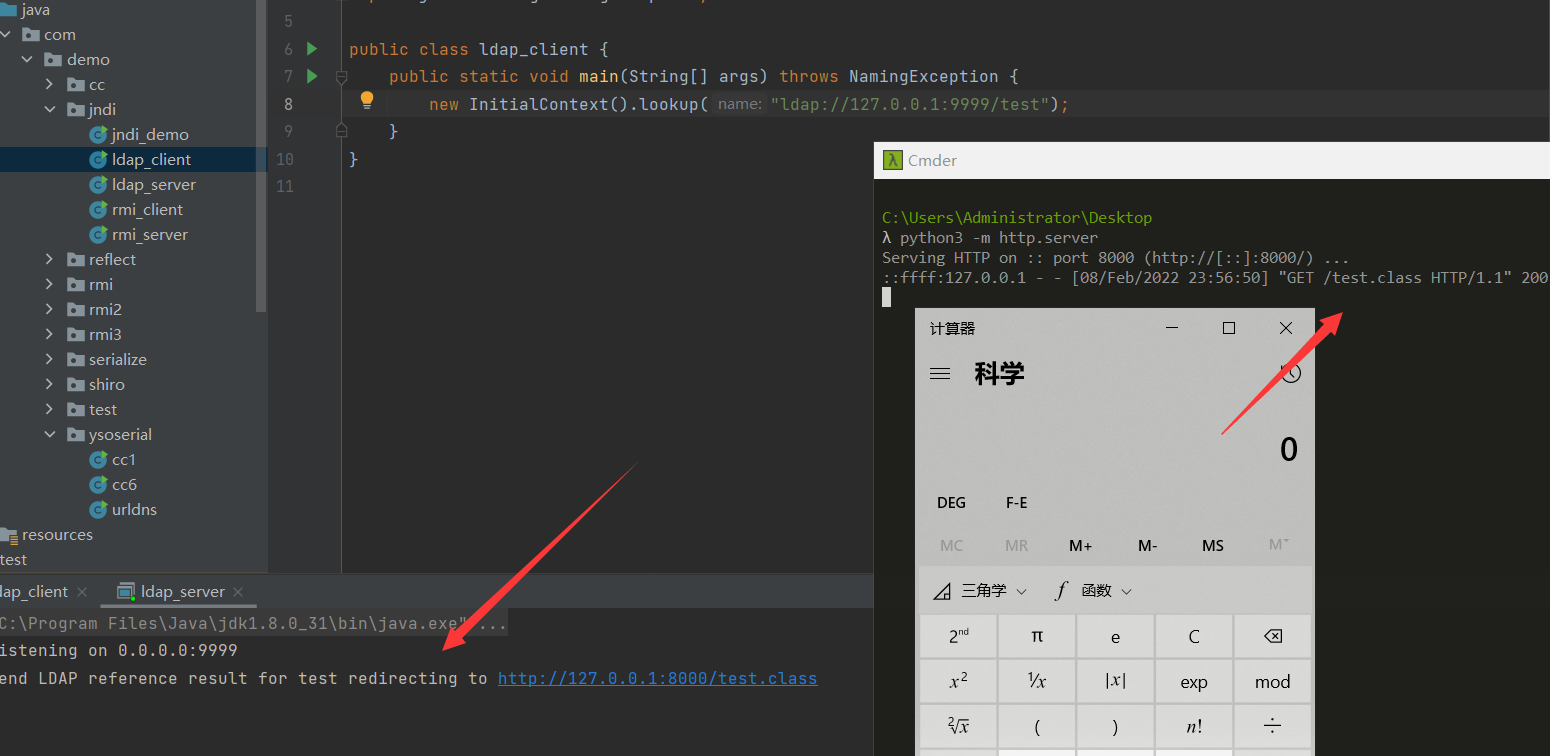Close the ldap_client run tab
This screenshot has height=756, width=1550.
(82, 592)
